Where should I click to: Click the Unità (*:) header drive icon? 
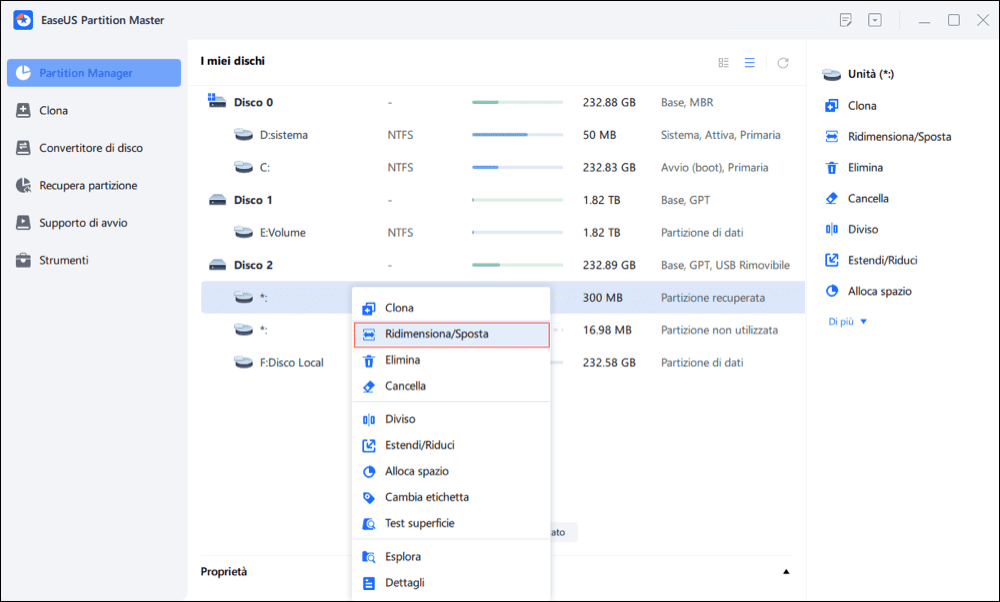coord(832,75)
